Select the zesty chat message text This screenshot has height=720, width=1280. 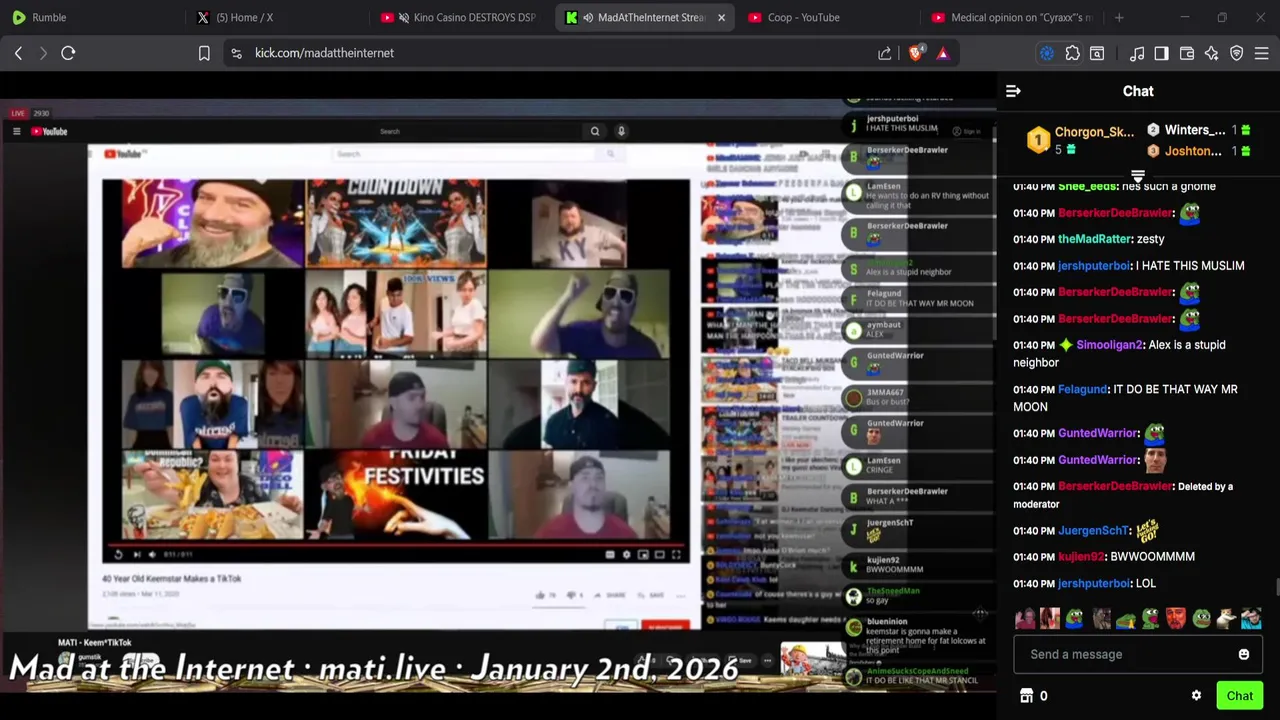[1151, 239]
